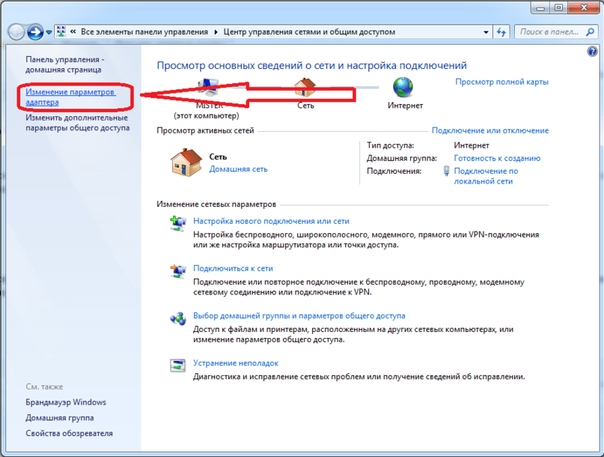Open Устранение неполадок link
The width and height of the screenshot is (604, 457).
click(x=235, y=363)
